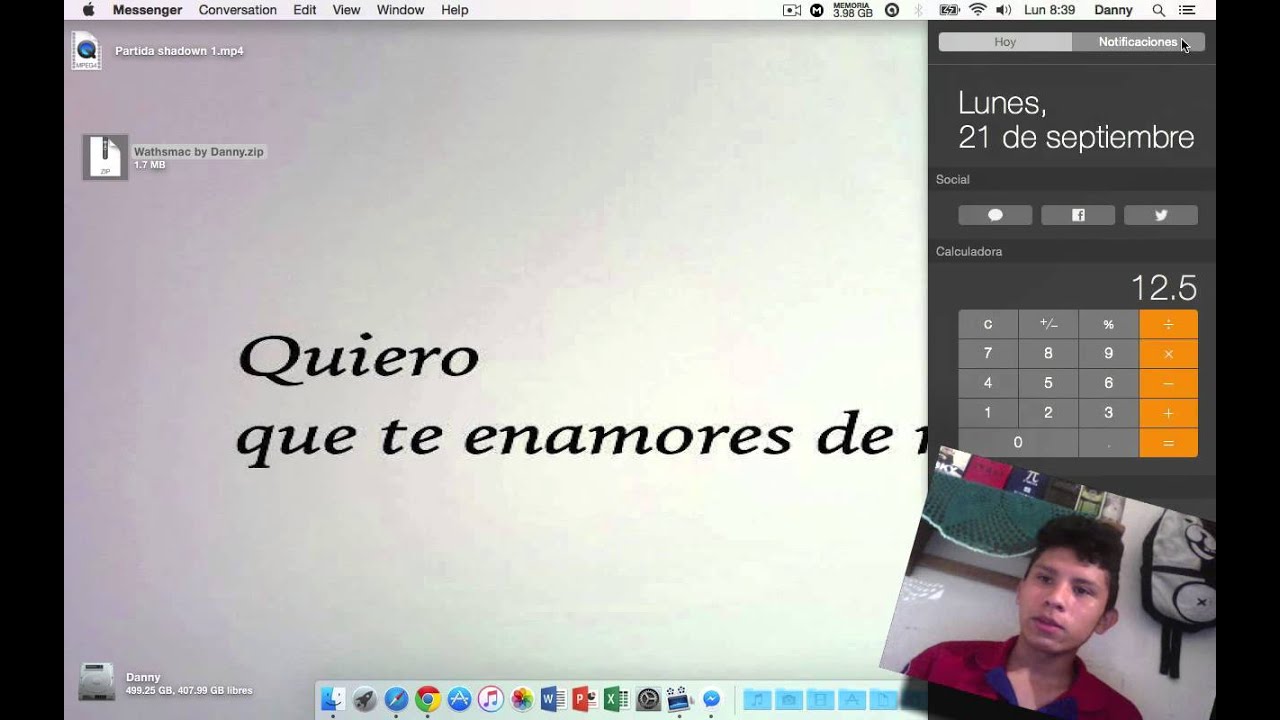The width and height of the screenshot is (1280, 720).
Task: Click calculator digit 7
Action: tap(988, 353)
